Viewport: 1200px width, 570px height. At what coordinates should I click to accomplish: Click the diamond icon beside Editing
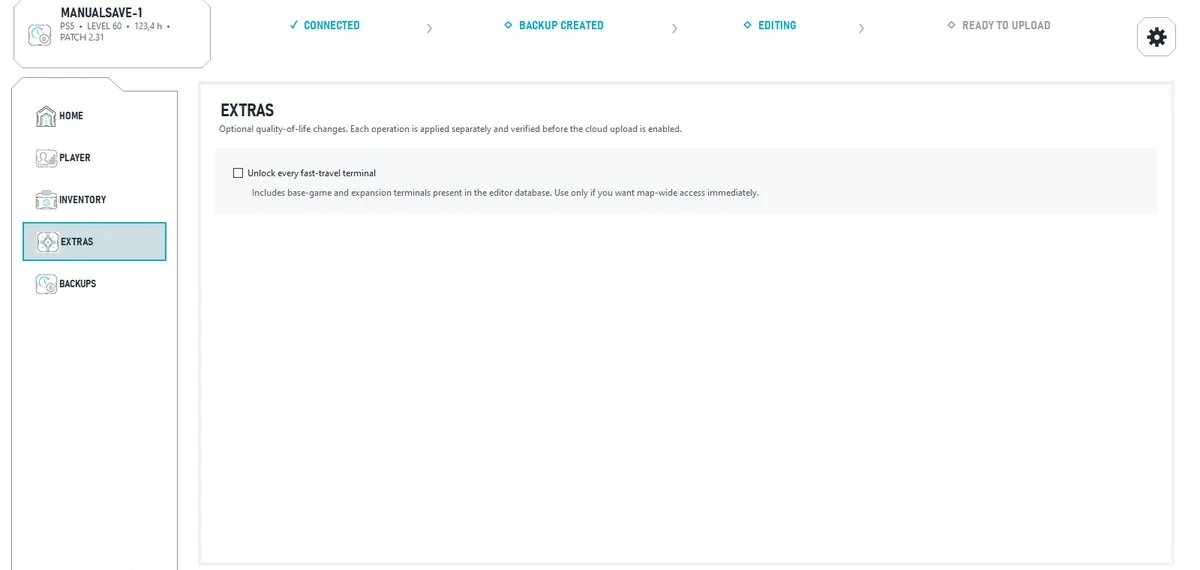pyautogui.click(x=747, y=25)
